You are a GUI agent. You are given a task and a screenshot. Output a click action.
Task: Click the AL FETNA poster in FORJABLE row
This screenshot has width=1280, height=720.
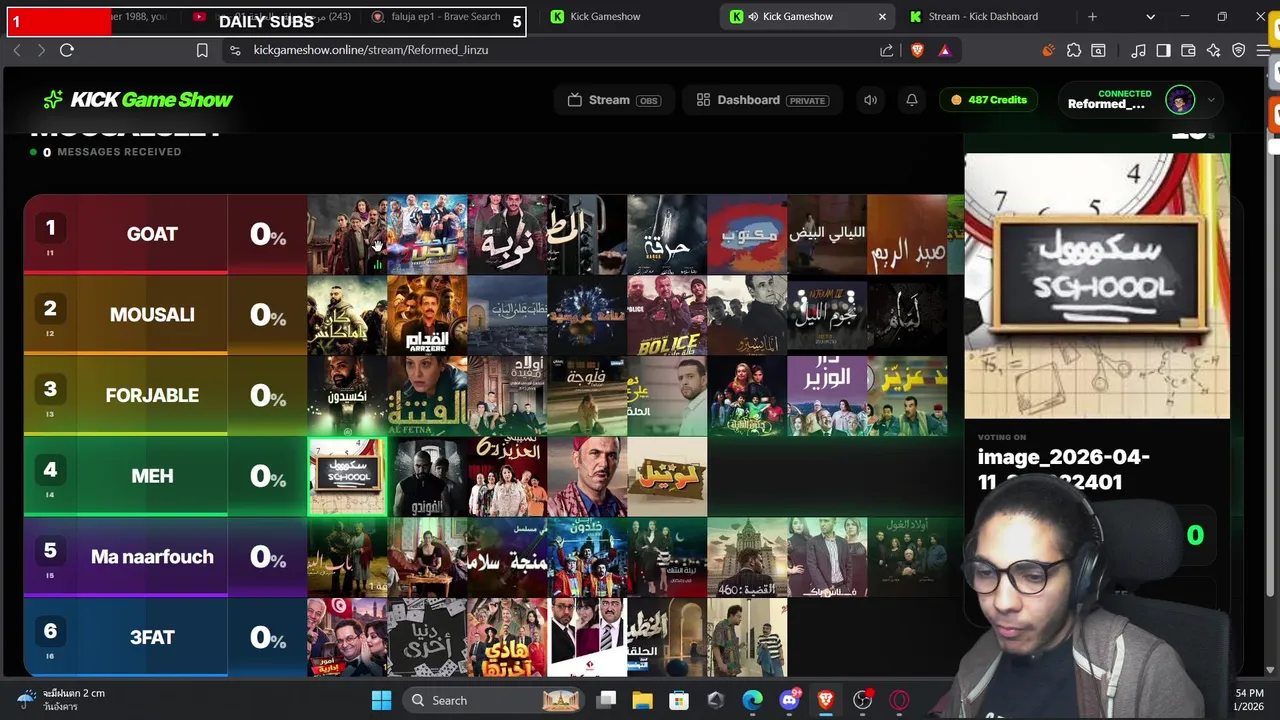click(427, 396)
